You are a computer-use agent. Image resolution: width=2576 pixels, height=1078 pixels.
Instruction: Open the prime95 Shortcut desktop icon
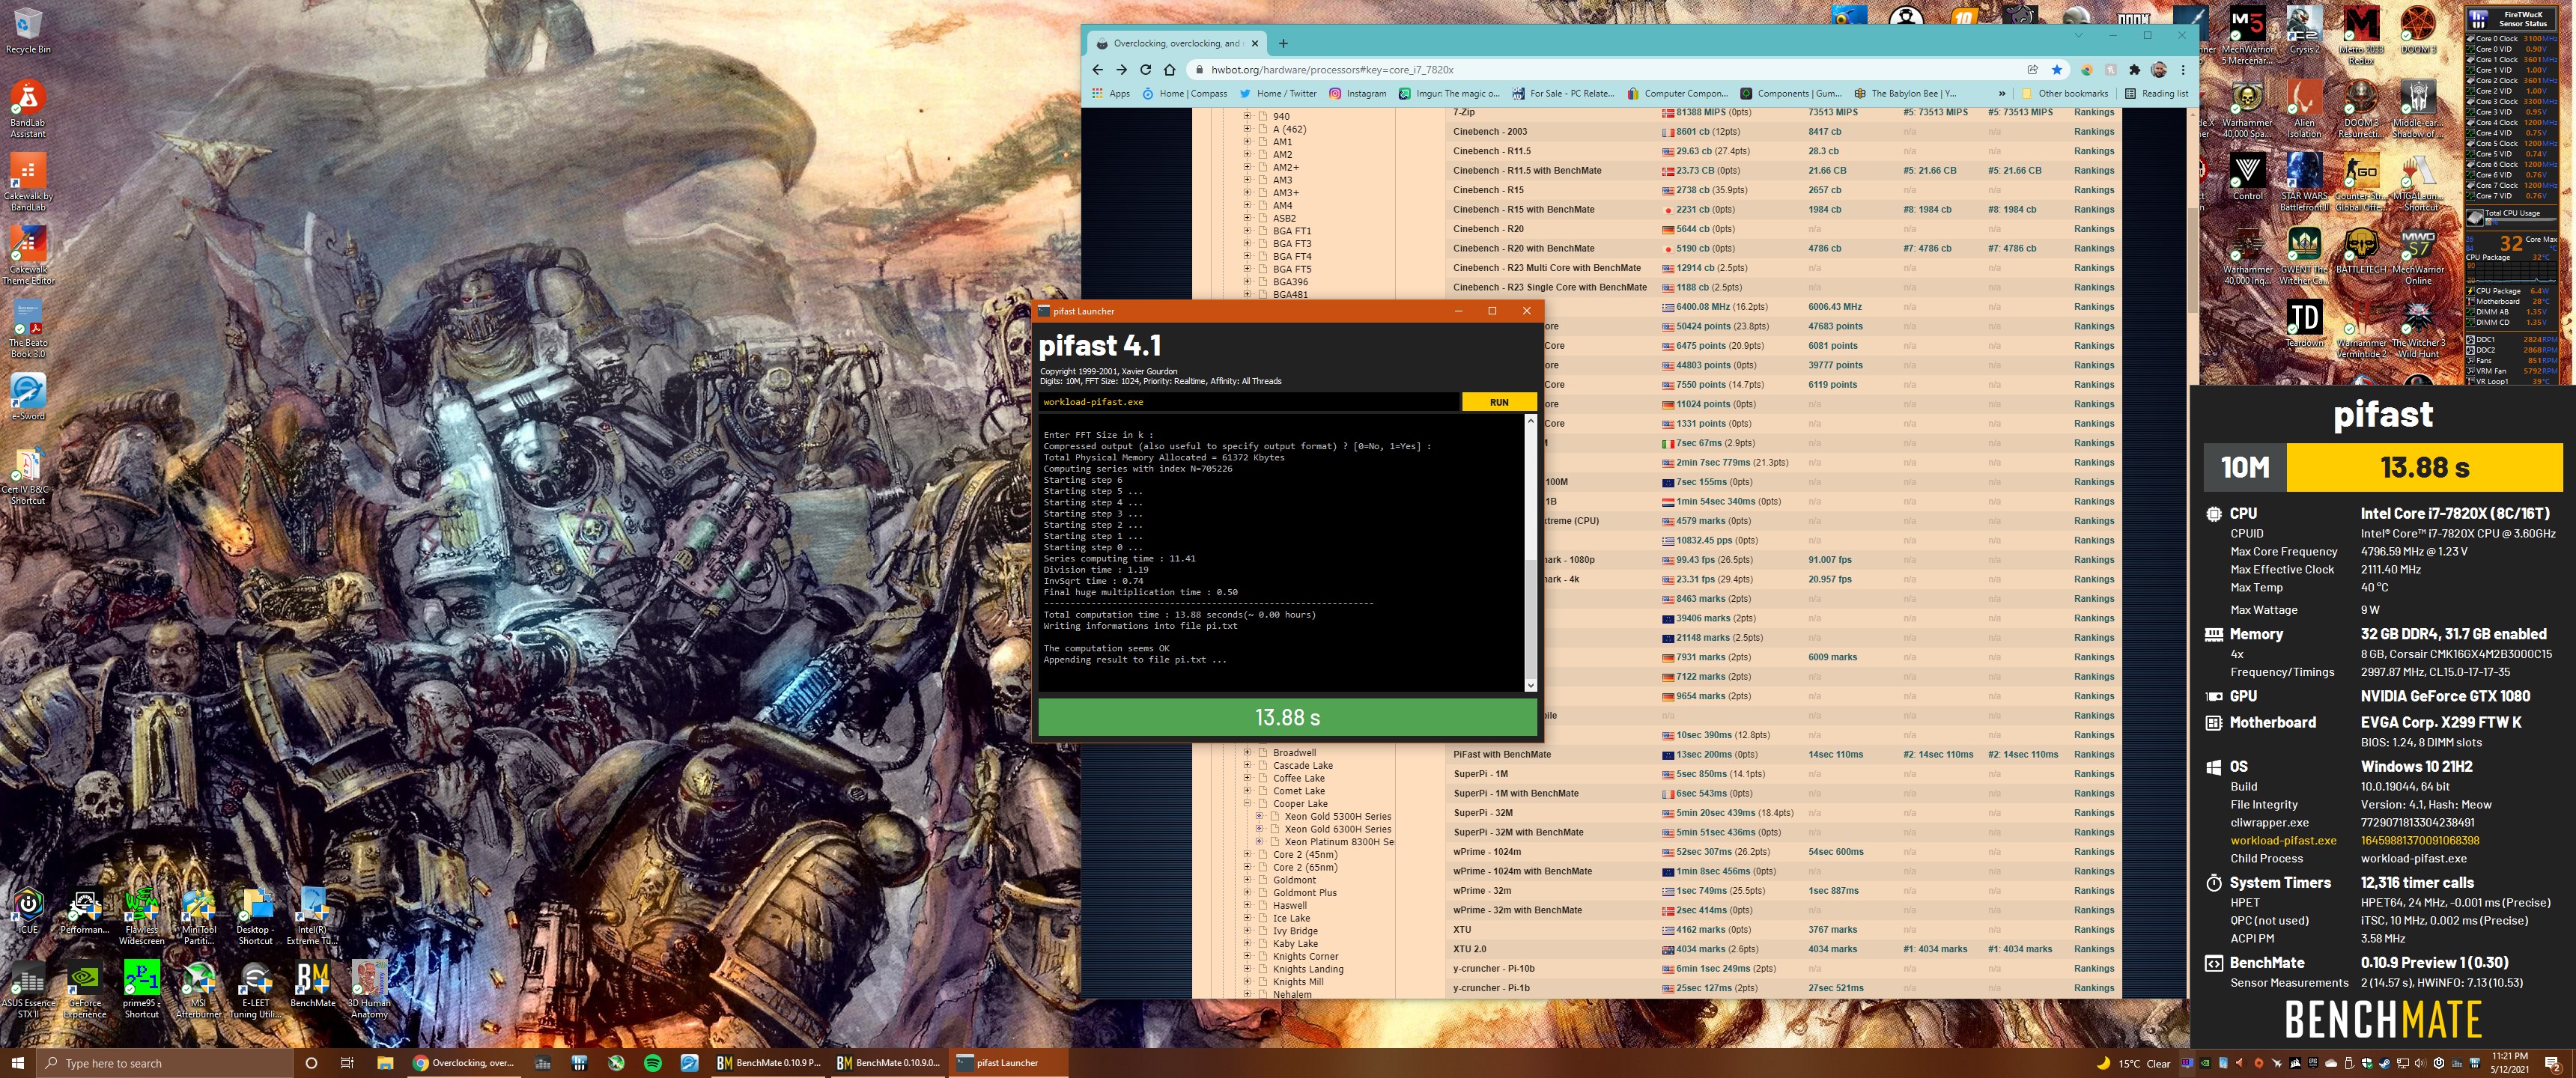[141, 990]
